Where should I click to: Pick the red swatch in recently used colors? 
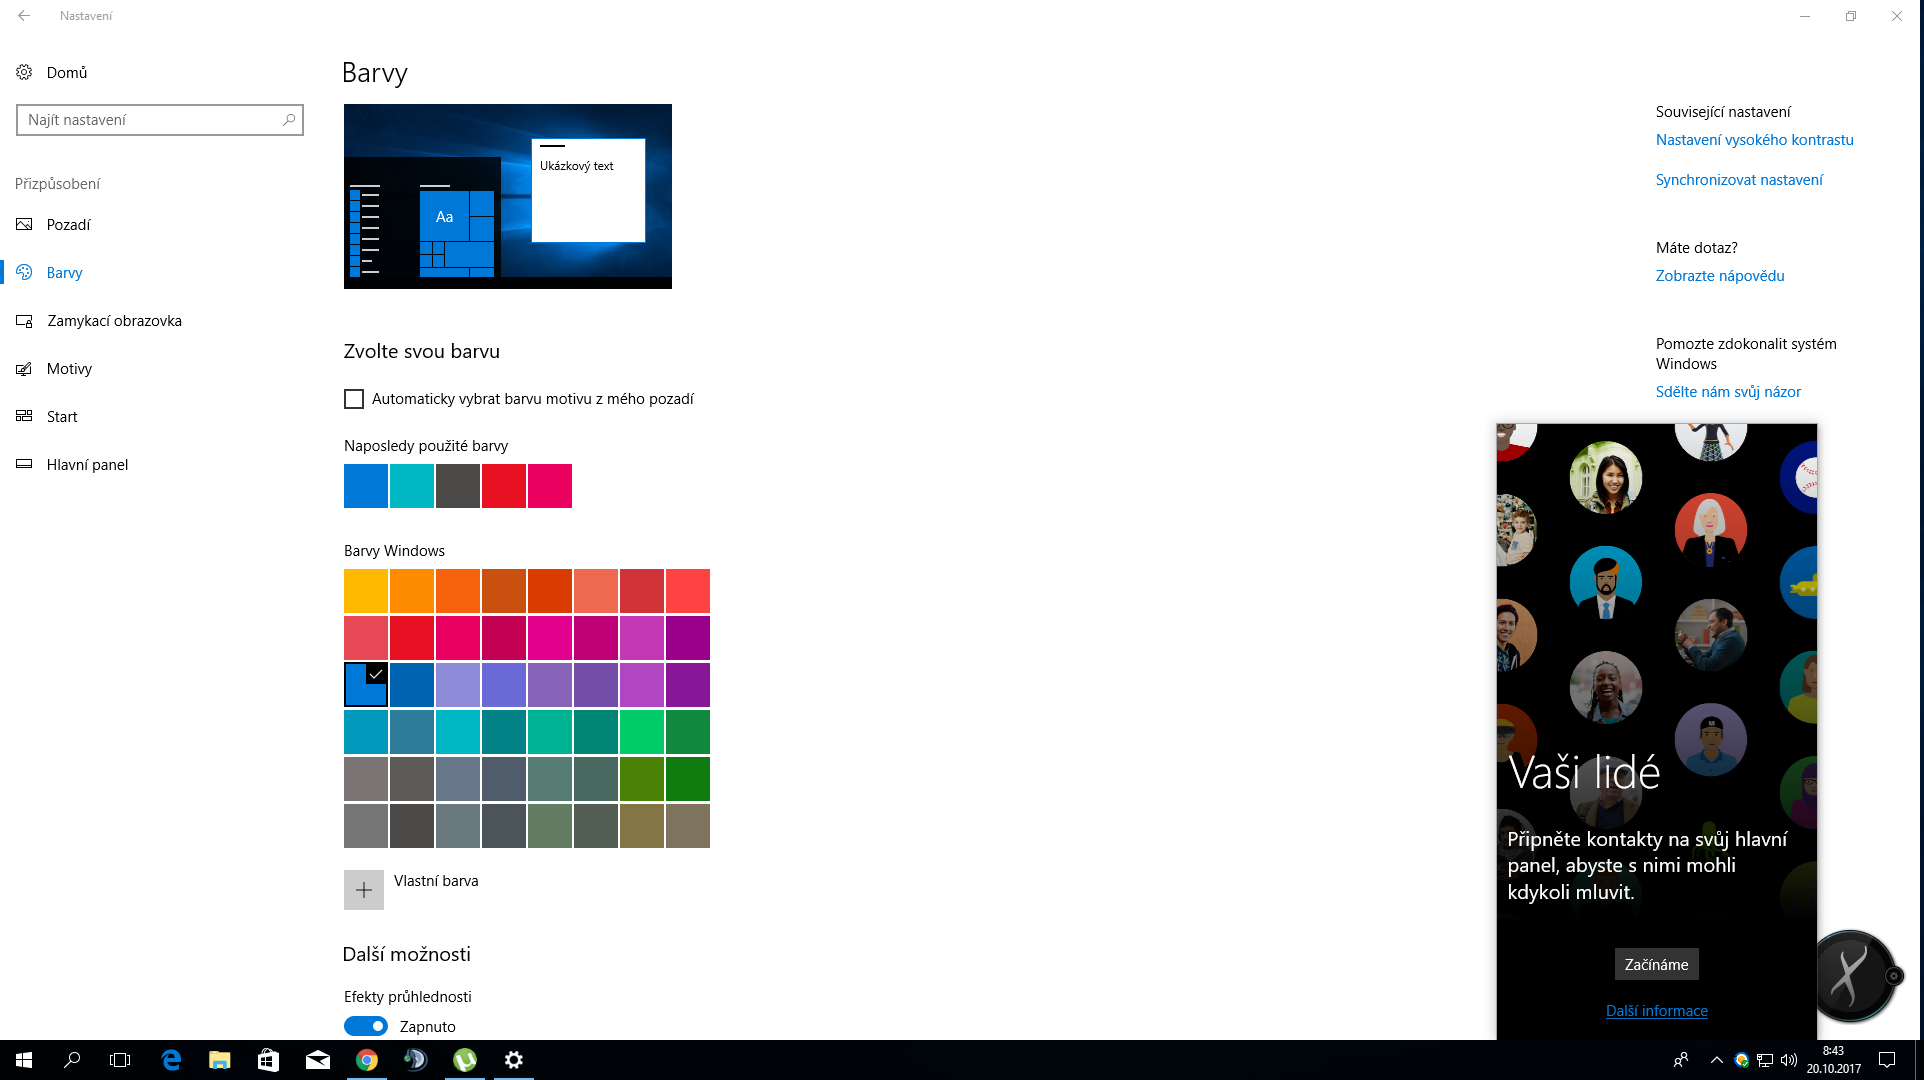point(504,486)
